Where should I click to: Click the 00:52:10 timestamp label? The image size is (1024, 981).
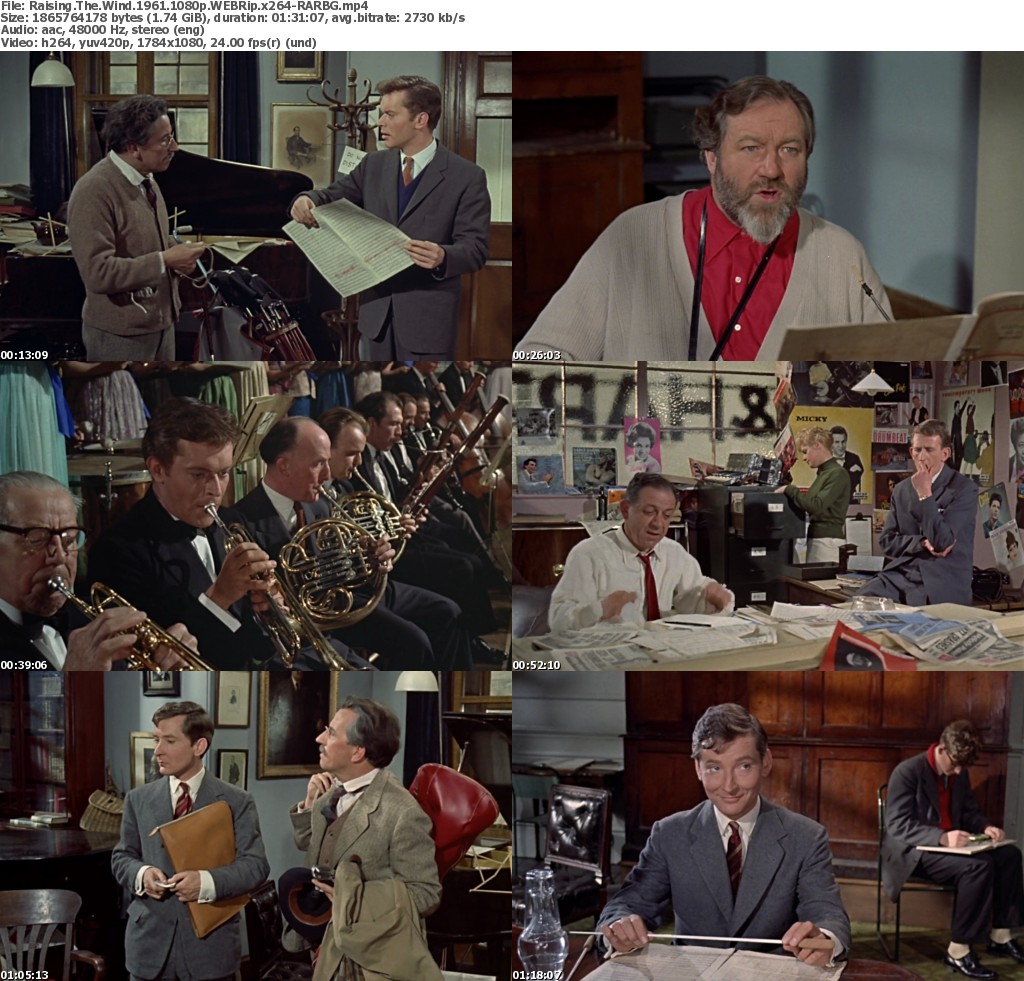(x=537, y=665)
